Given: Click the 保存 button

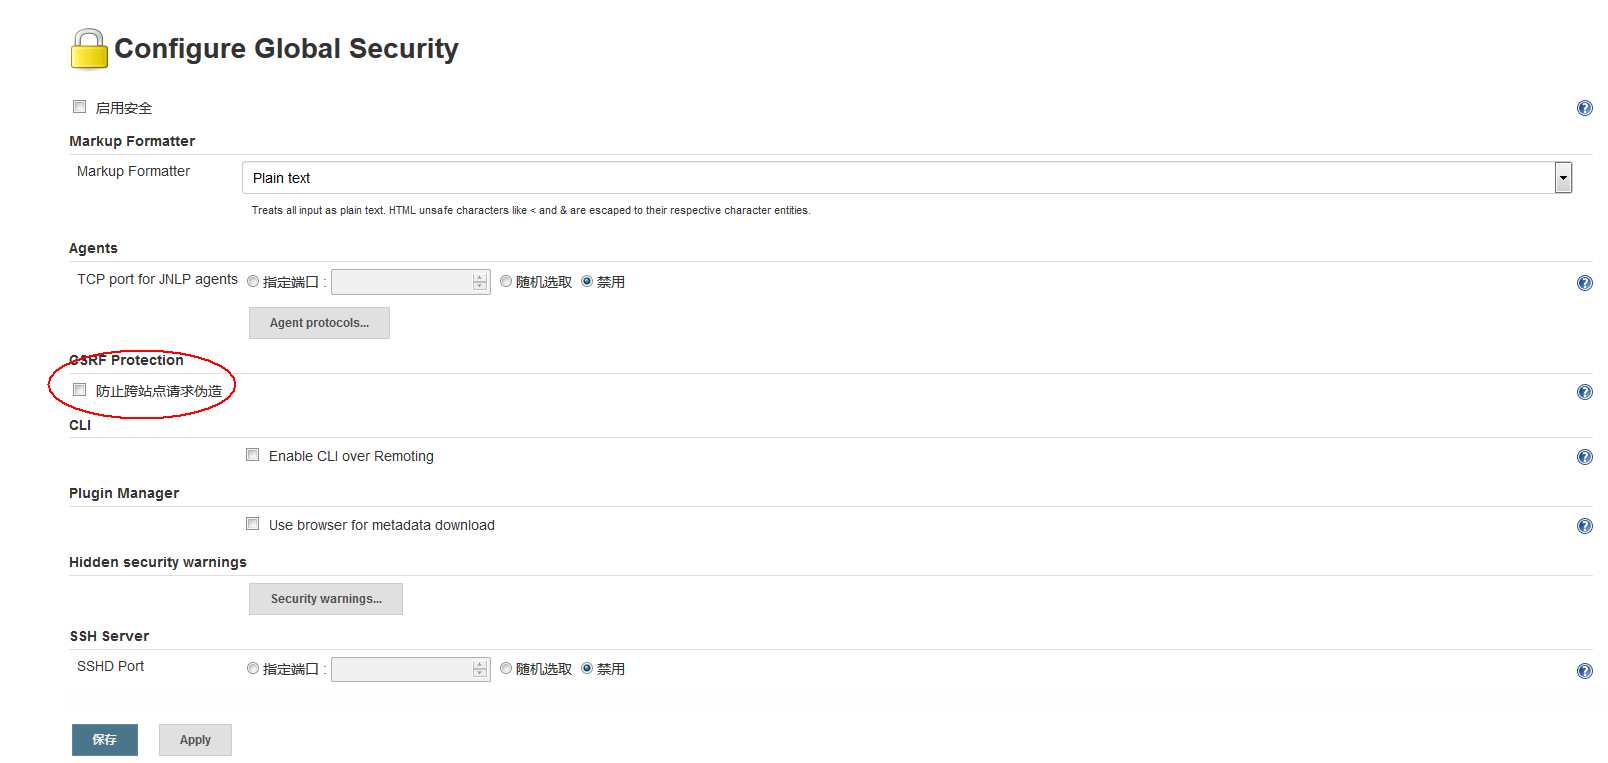Looking at the screenshot, I should click(105, 740).
